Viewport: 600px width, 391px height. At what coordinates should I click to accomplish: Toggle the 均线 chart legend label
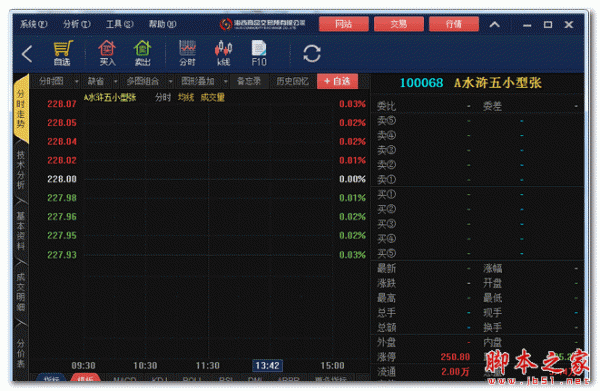click(186, 98)
